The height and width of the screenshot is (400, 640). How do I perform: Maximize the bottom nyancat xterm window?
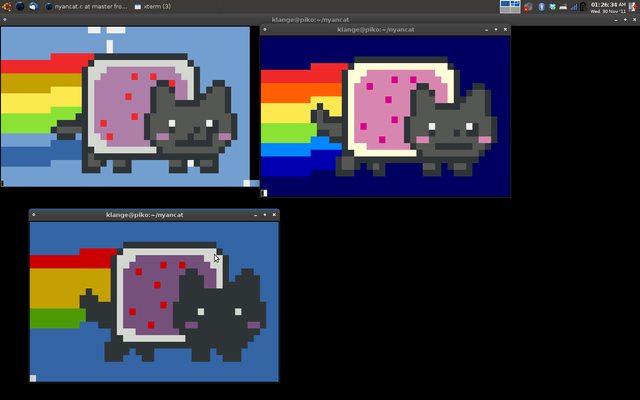tap(265, 215)
